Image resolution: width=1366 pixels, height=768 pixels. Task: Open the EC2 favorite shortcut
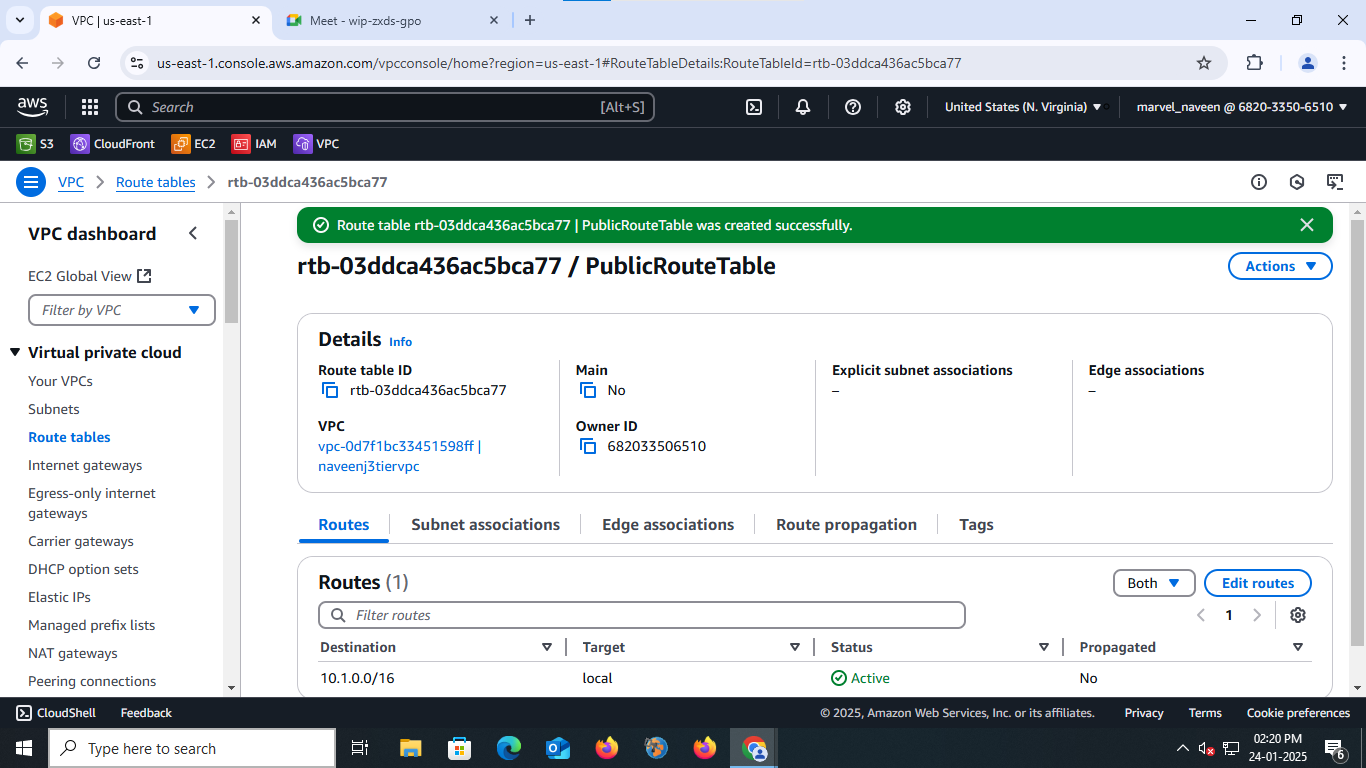194,144
